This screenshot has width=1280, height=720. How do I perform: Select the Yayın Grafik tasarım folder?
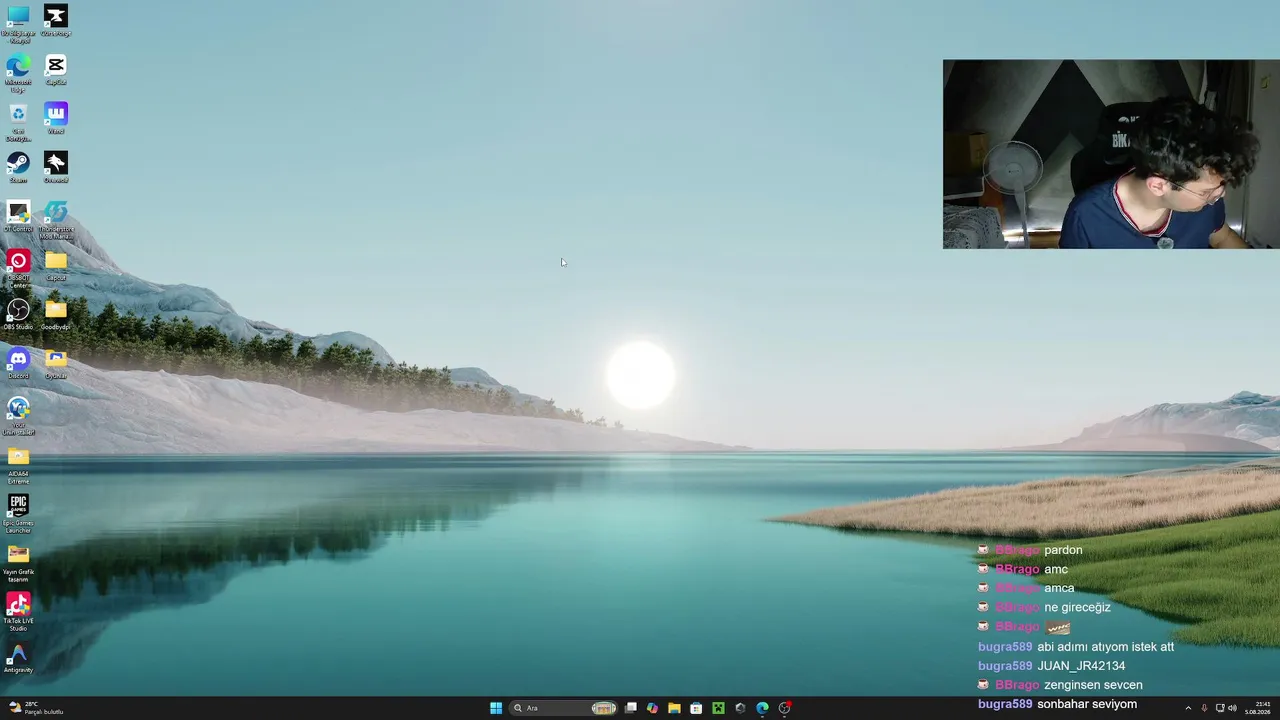point(18,563)
